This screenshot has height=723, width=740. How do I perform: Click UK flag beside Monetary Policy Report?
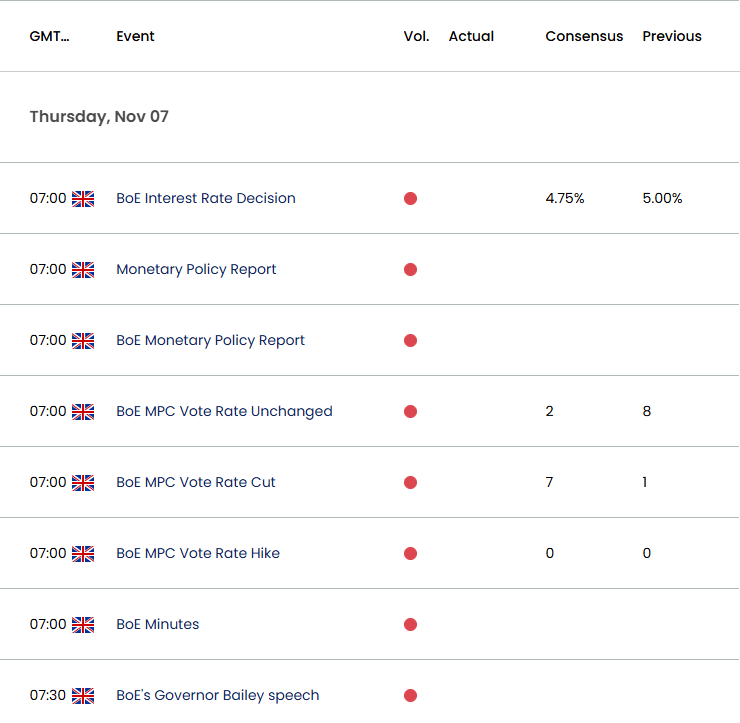point(83,270)
